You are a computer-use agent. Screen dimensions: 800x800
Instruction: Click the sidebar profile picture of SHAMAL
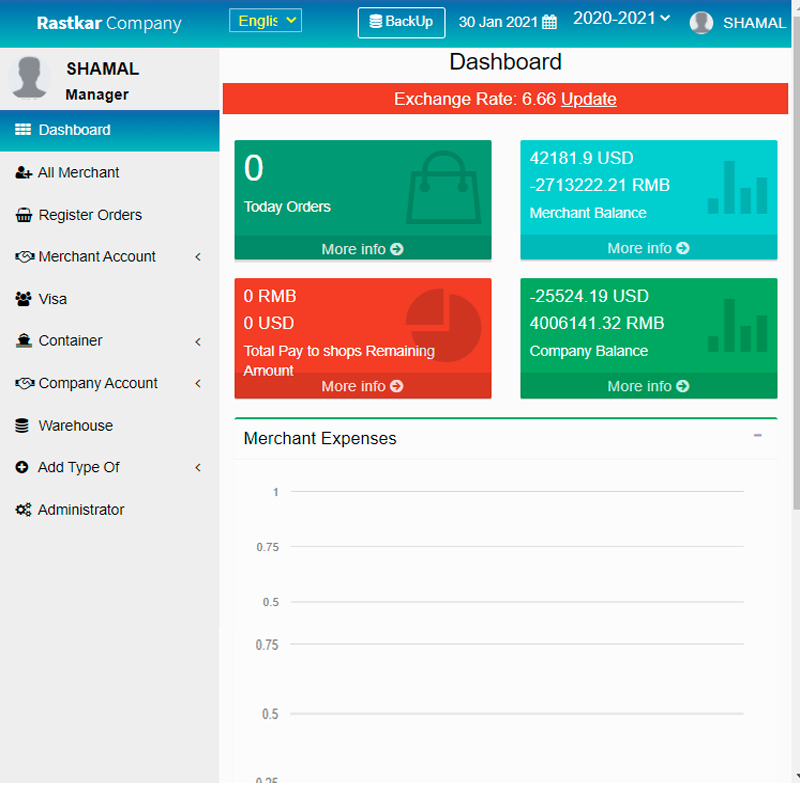pyautogui.click(x=30, y=78)
